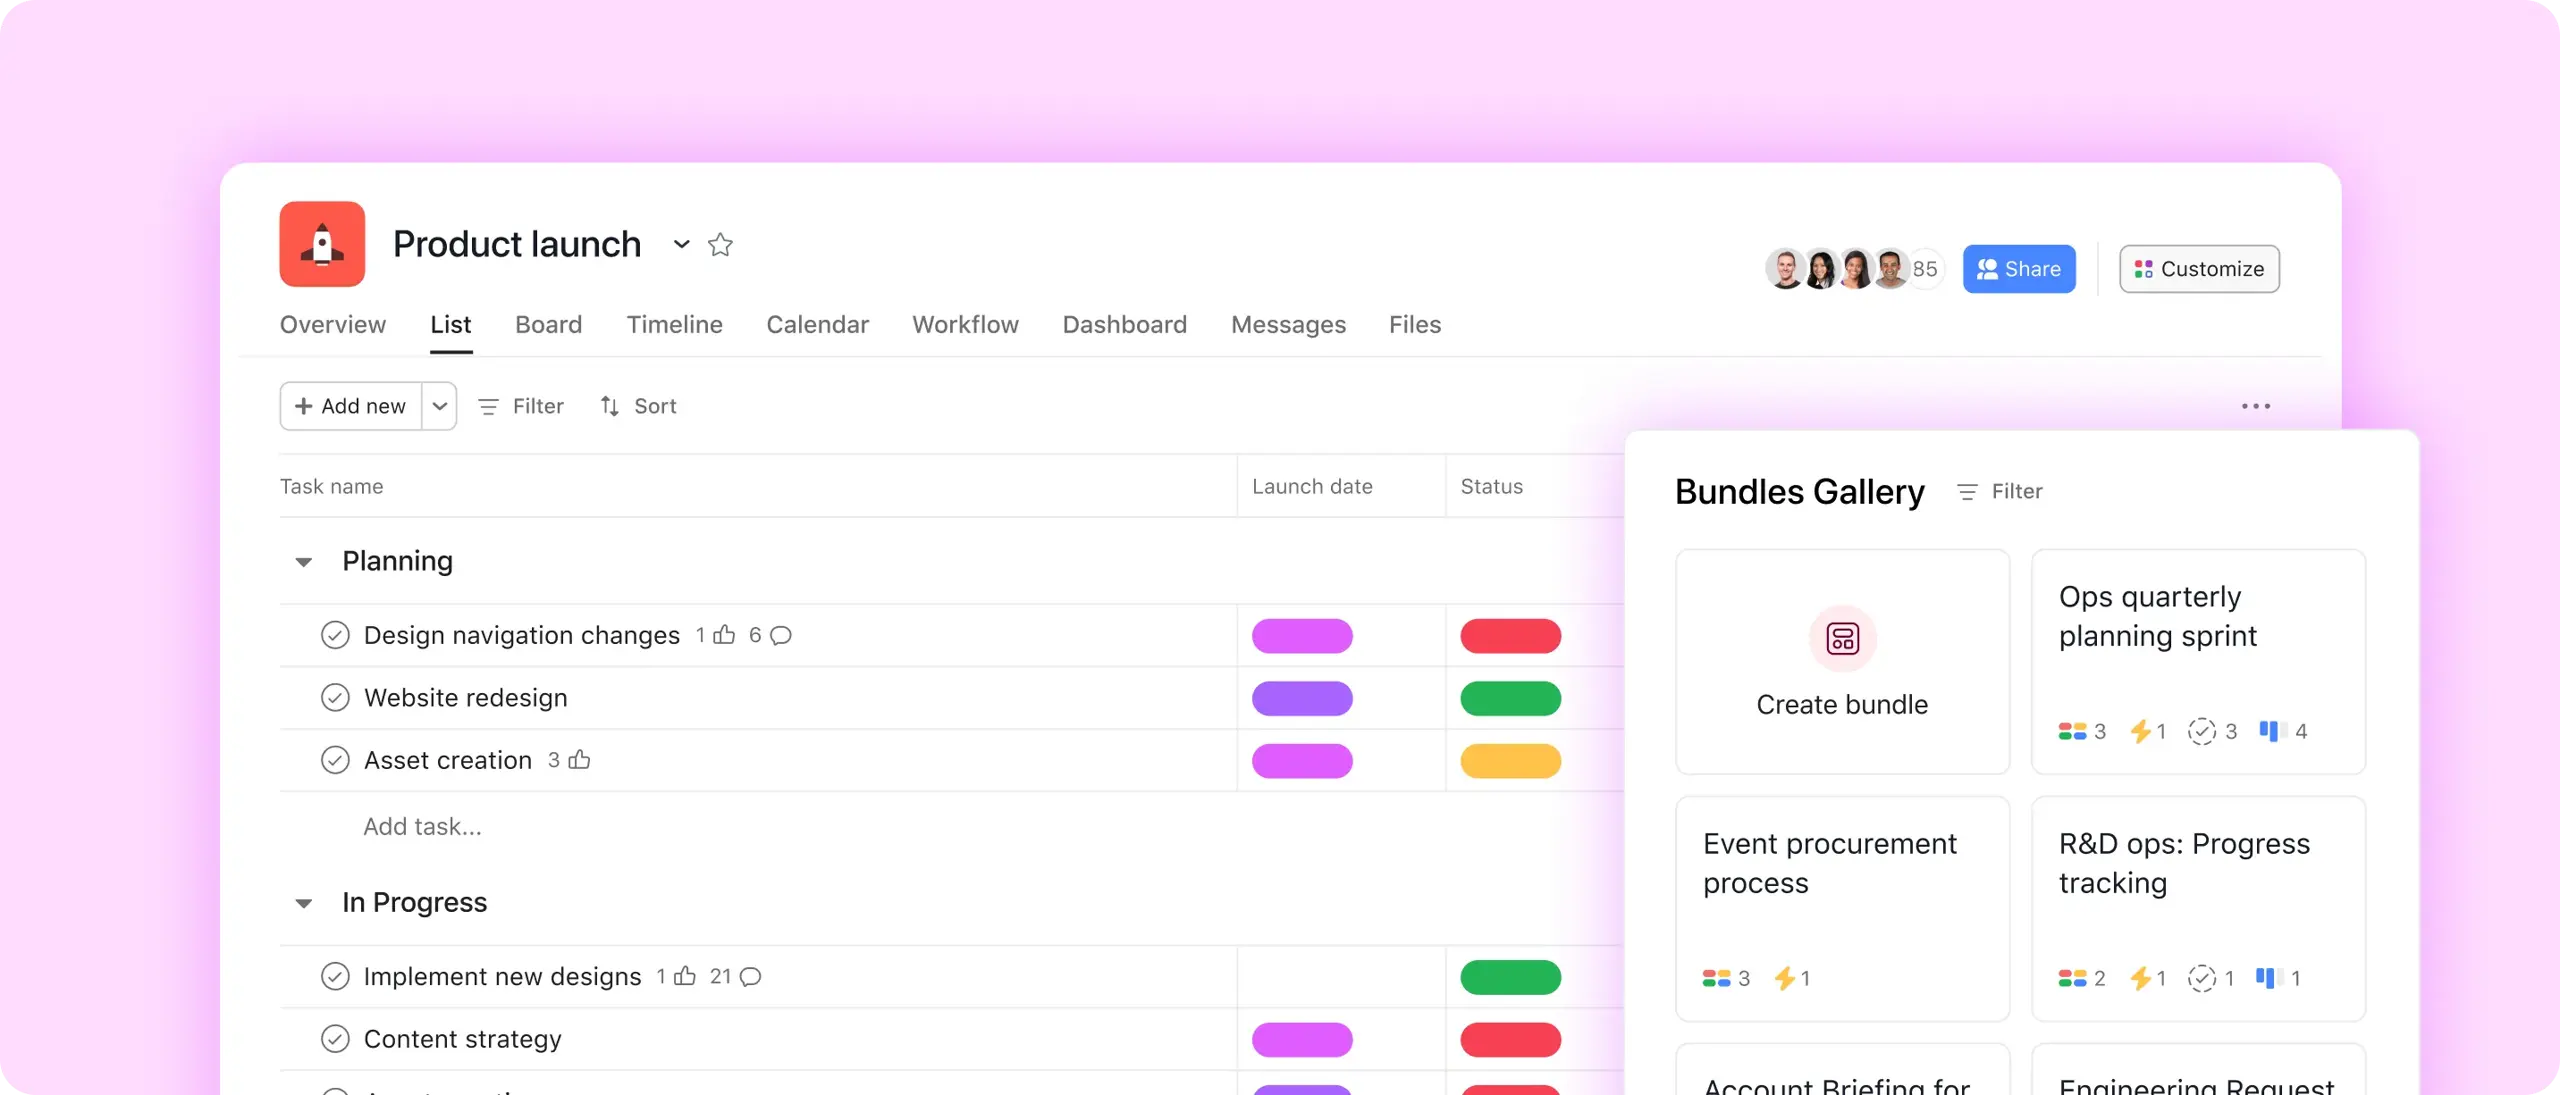The height and width of the screenshot is (1095, 2560).
Task: Click the Status column header
Action: 1492,487
